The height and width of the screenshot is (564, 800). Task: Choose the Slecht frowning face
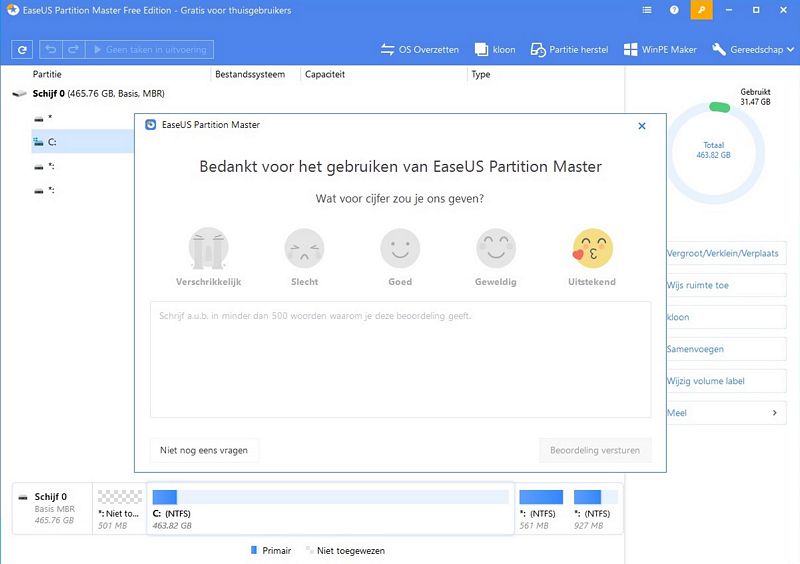tap(304, 249)
